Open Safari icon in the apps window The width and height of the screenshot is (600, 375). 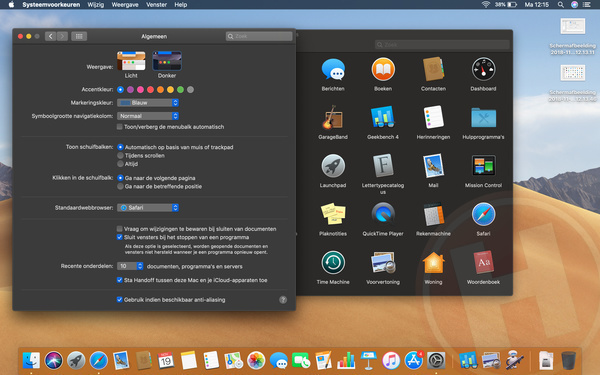(x=483, y=214)
